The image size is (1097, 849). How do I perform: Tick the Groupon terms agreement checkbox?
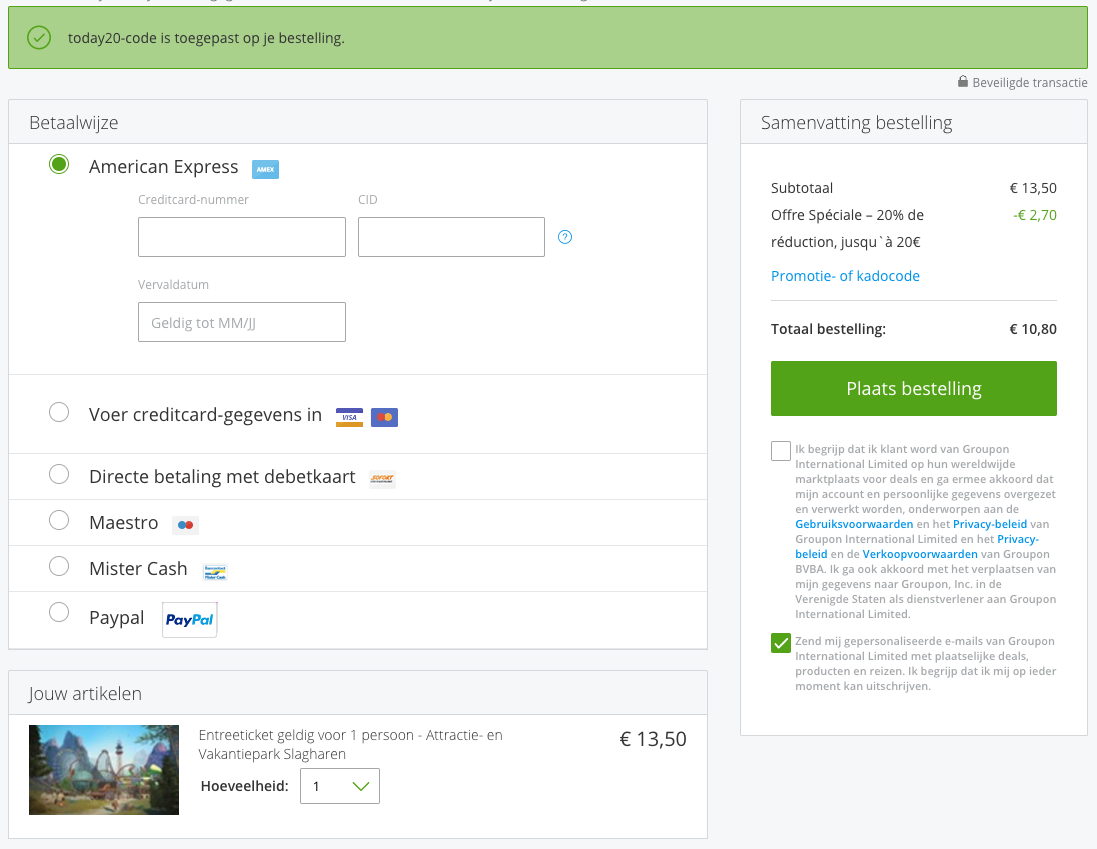[x=781, y=451]
